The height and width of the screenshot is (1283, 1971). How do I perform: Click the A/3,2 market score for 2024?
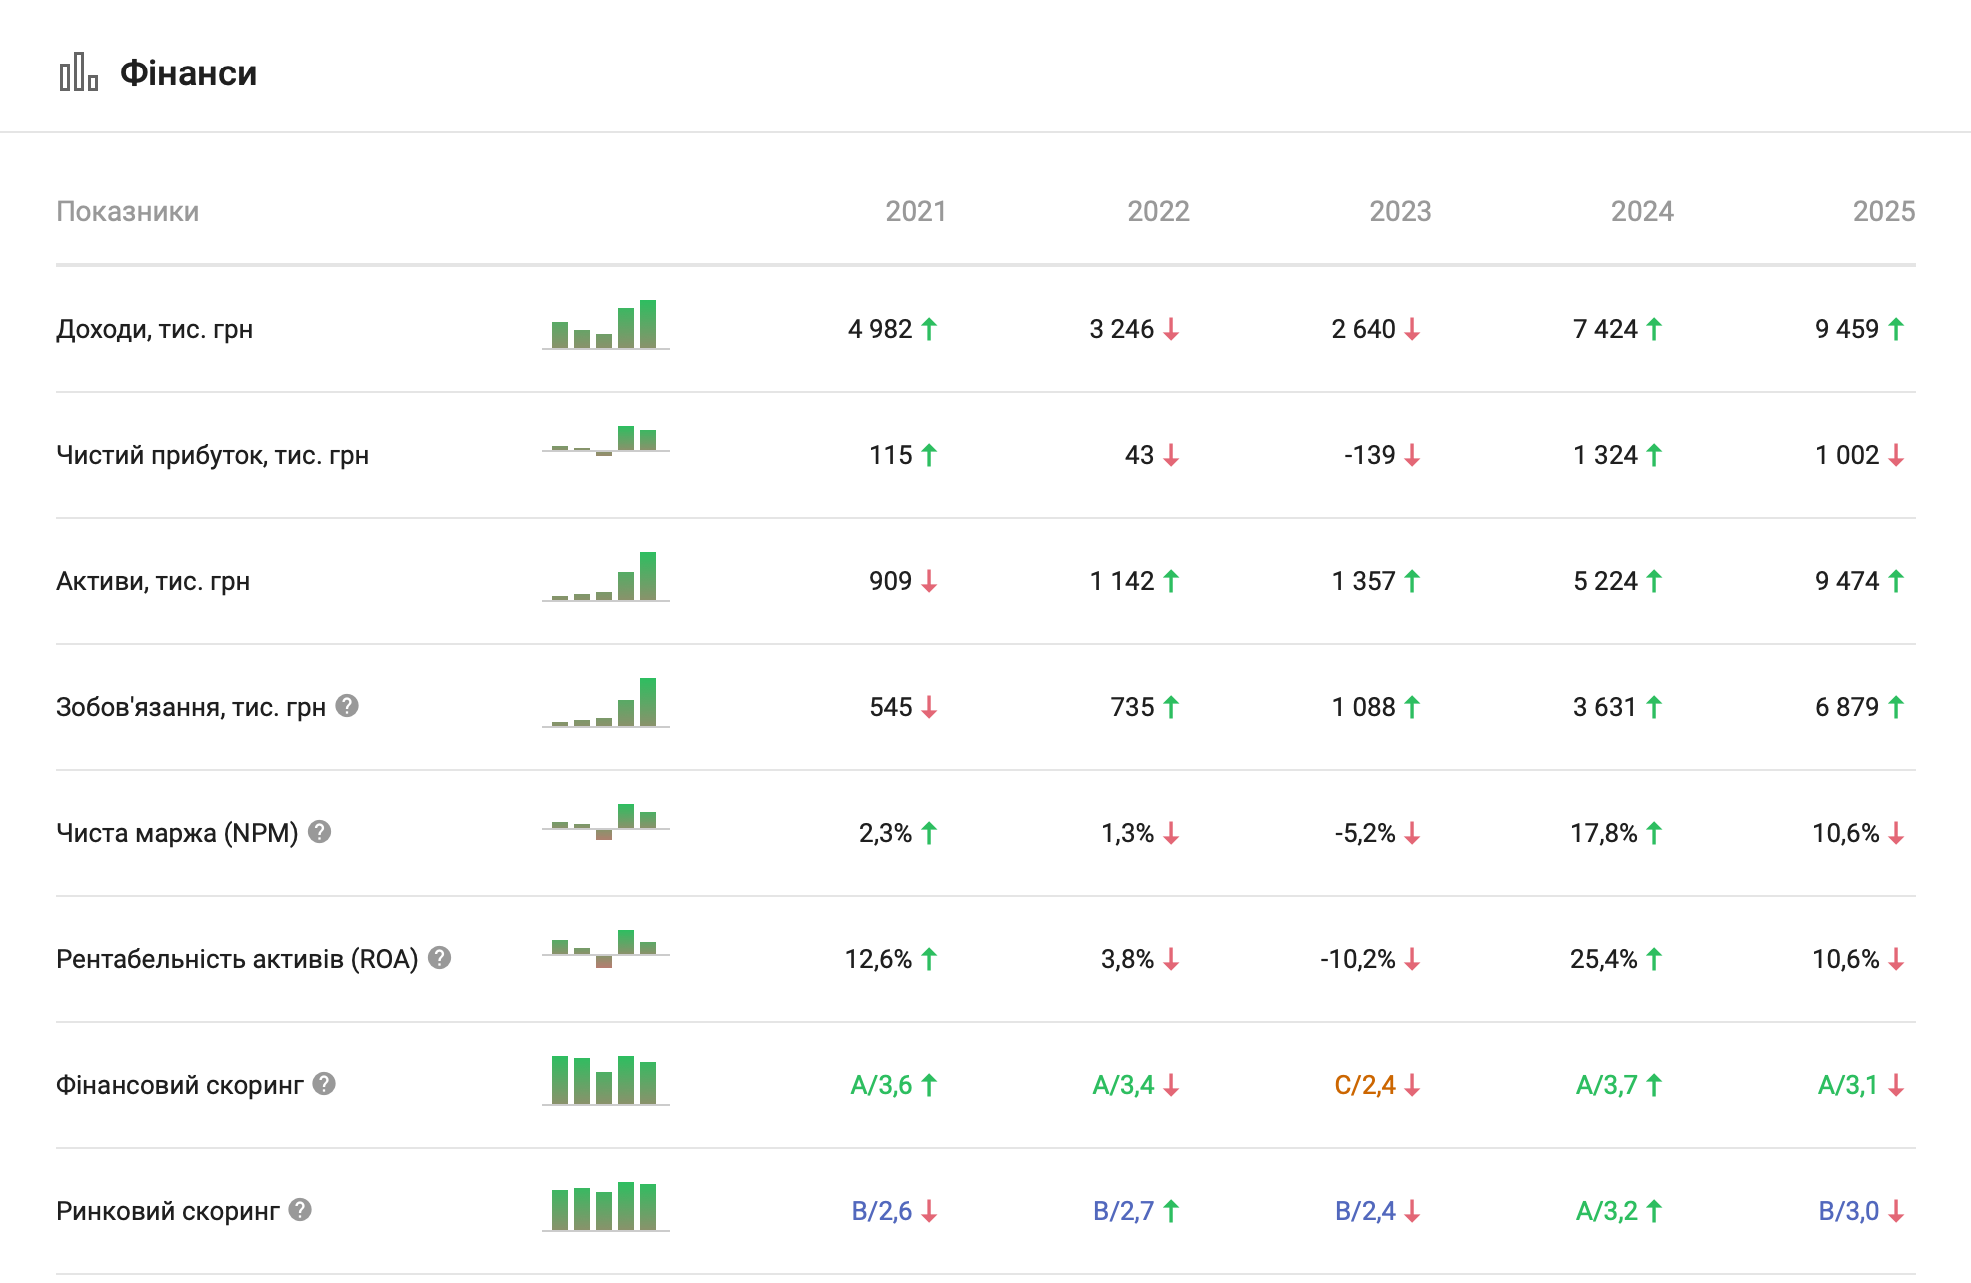click(1606, 1211)
